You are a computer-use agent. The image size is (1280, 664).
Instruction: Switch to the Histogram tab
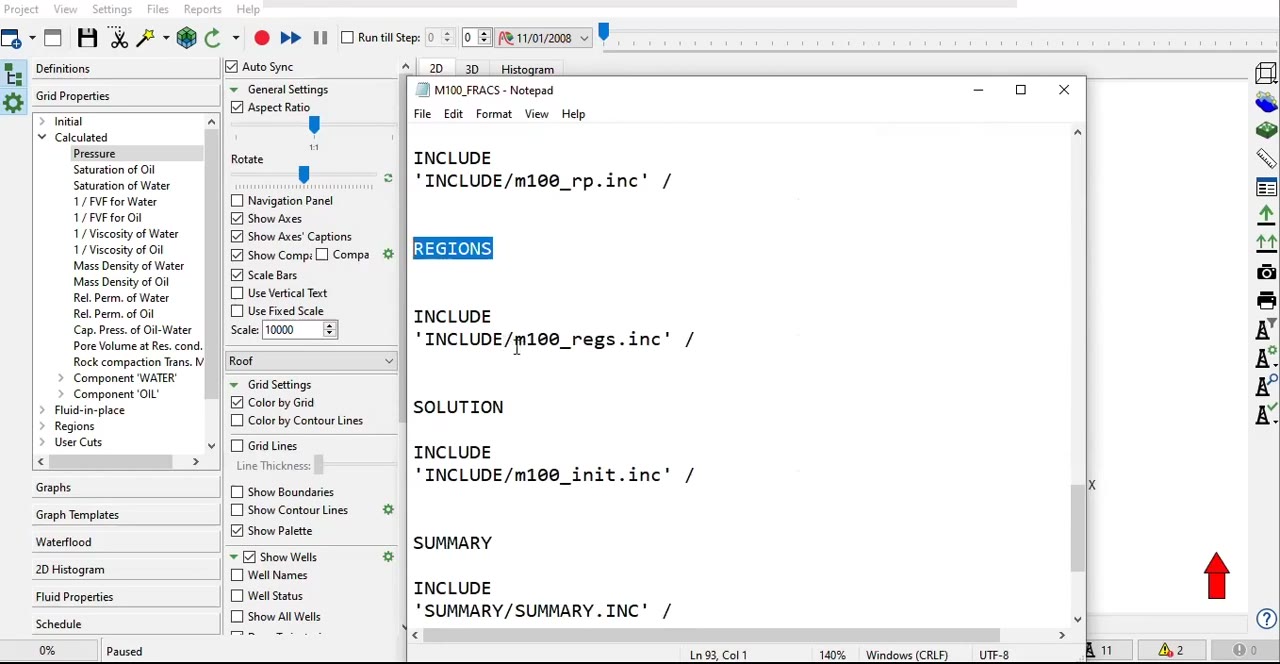(527, 70)
